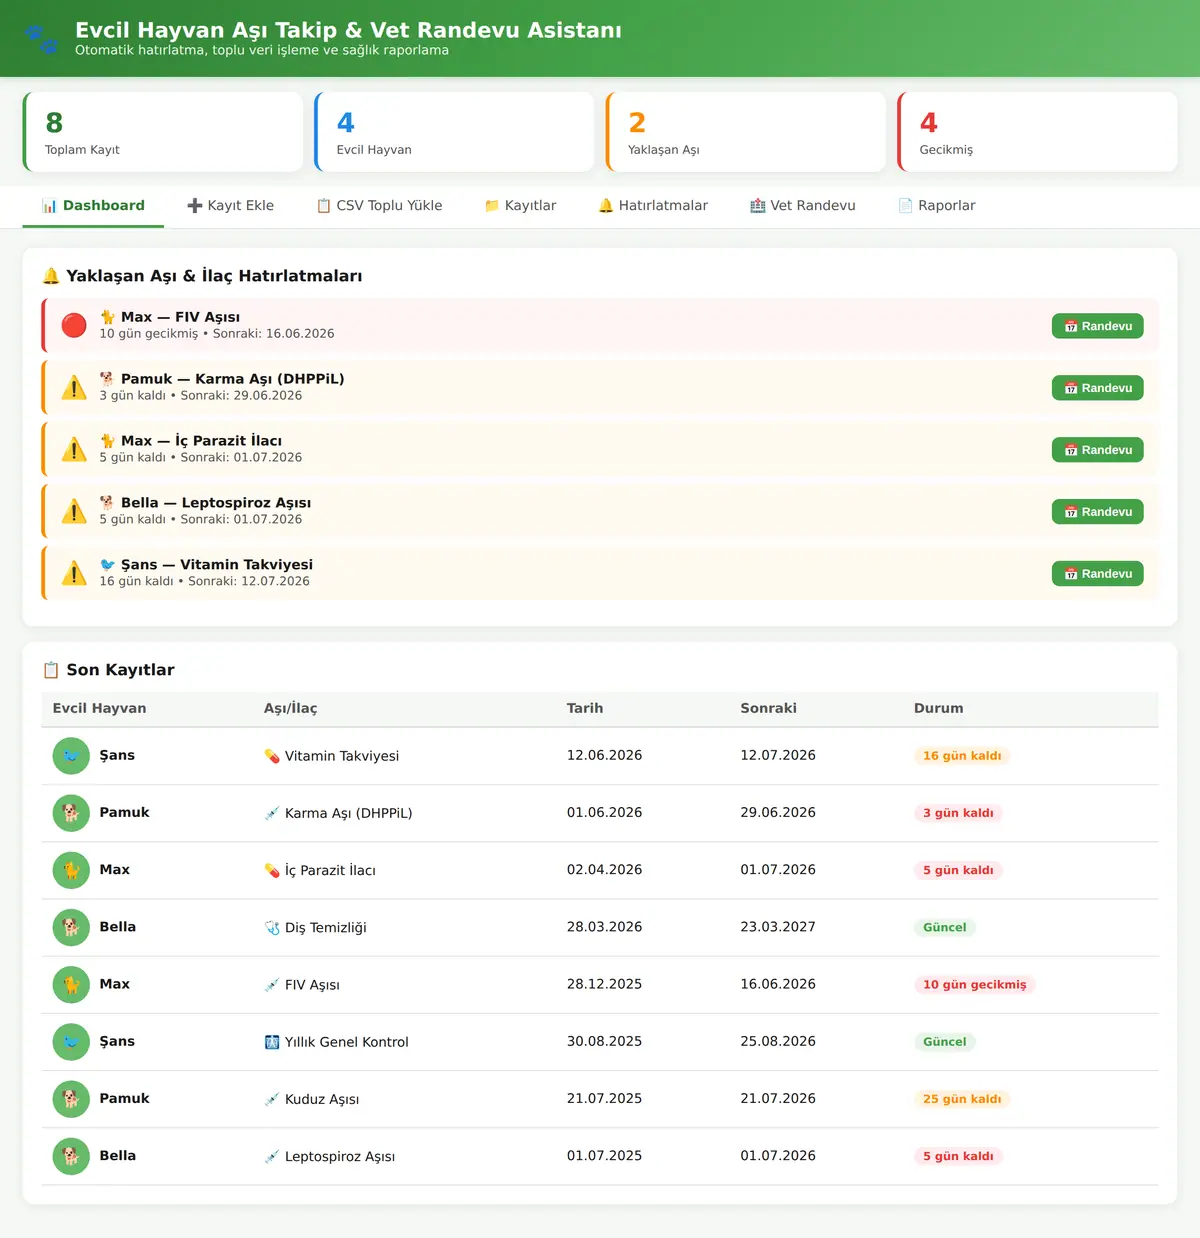Book Randevu for Max FIV Aşısı
The height and width of the screenshot is (1238, 1200).
1097,326
